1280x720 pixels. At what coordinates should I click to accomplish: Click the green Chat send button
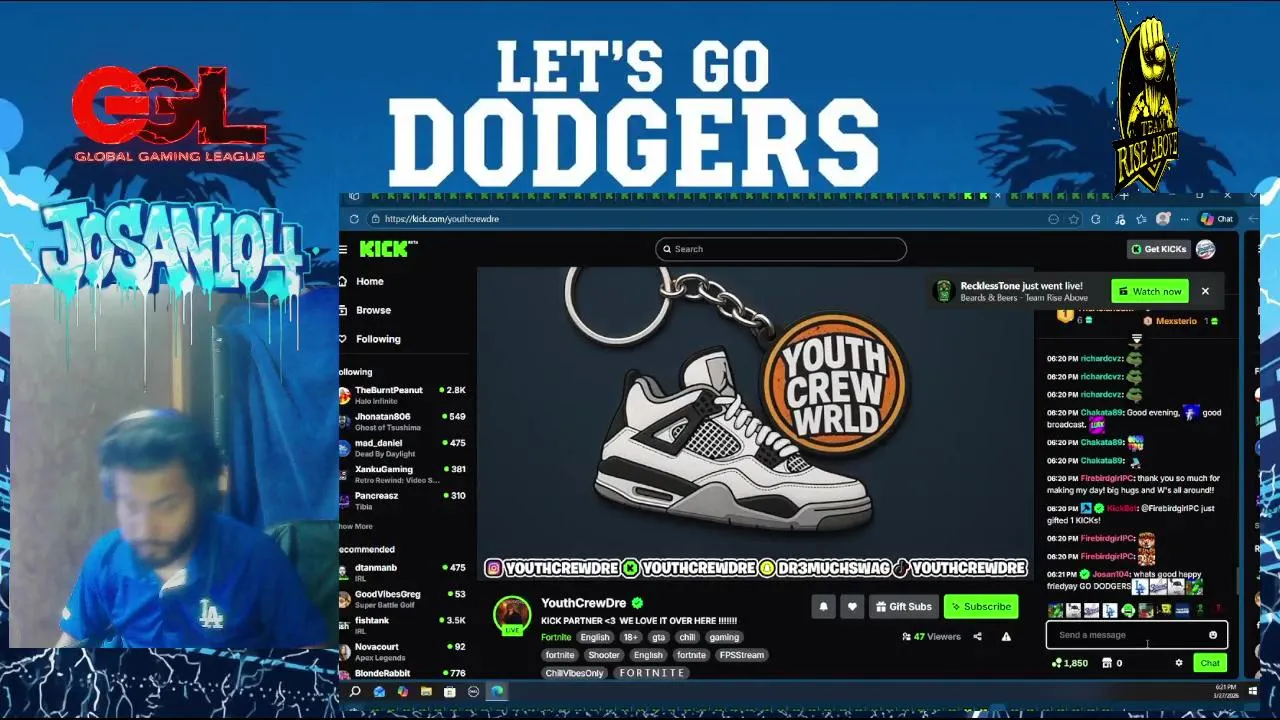click(1210, 663)
